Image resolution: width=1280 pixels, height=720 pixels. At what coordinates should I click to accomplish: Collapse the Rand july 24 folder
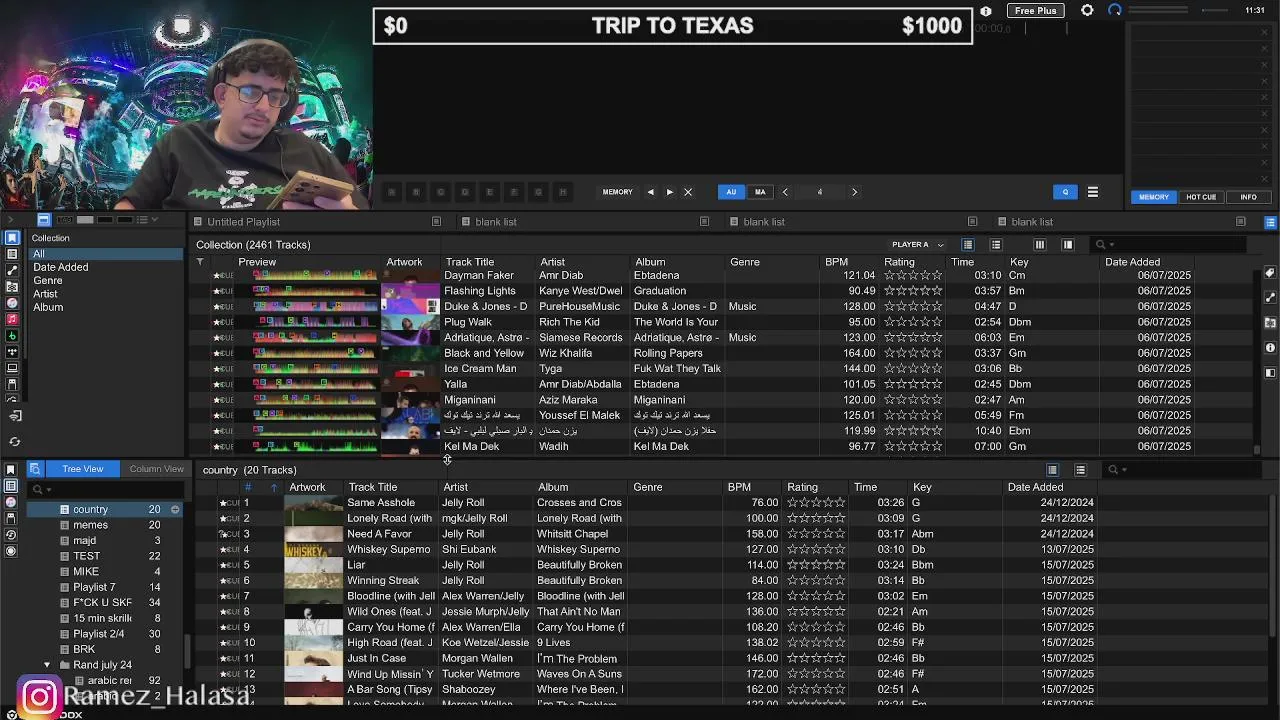pos(47,665)
